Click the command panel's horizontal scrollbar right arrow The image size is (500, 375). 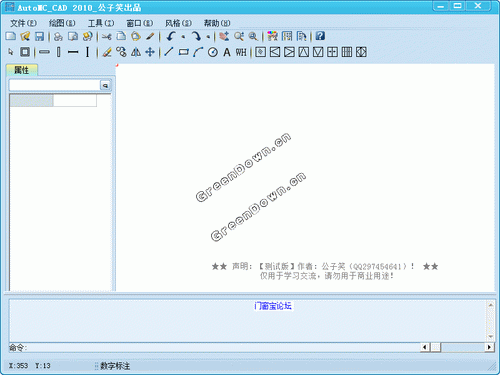[489, 347]
